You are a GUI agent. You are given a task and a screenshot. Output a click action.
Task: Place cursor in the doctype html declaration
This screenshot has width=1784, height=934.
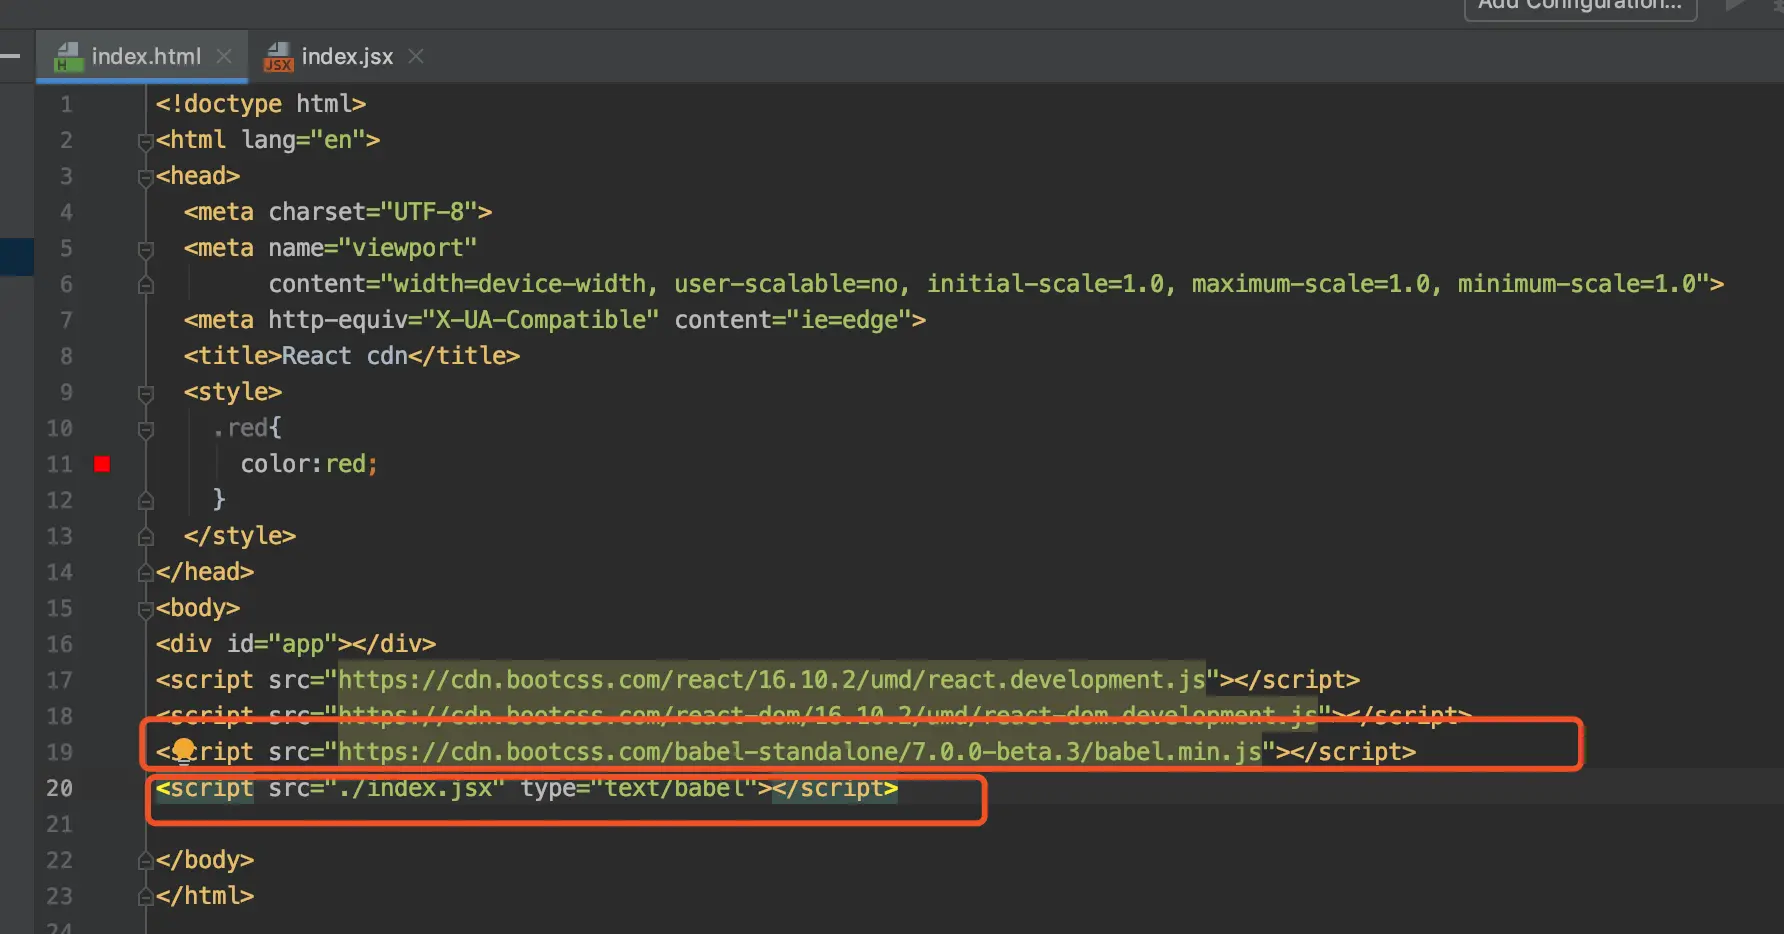(261, 104)
